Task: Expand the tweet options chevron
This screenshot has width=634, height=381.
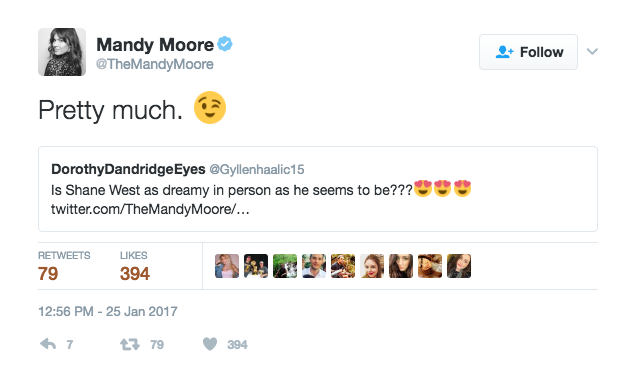Action: (x=592, y=51)
